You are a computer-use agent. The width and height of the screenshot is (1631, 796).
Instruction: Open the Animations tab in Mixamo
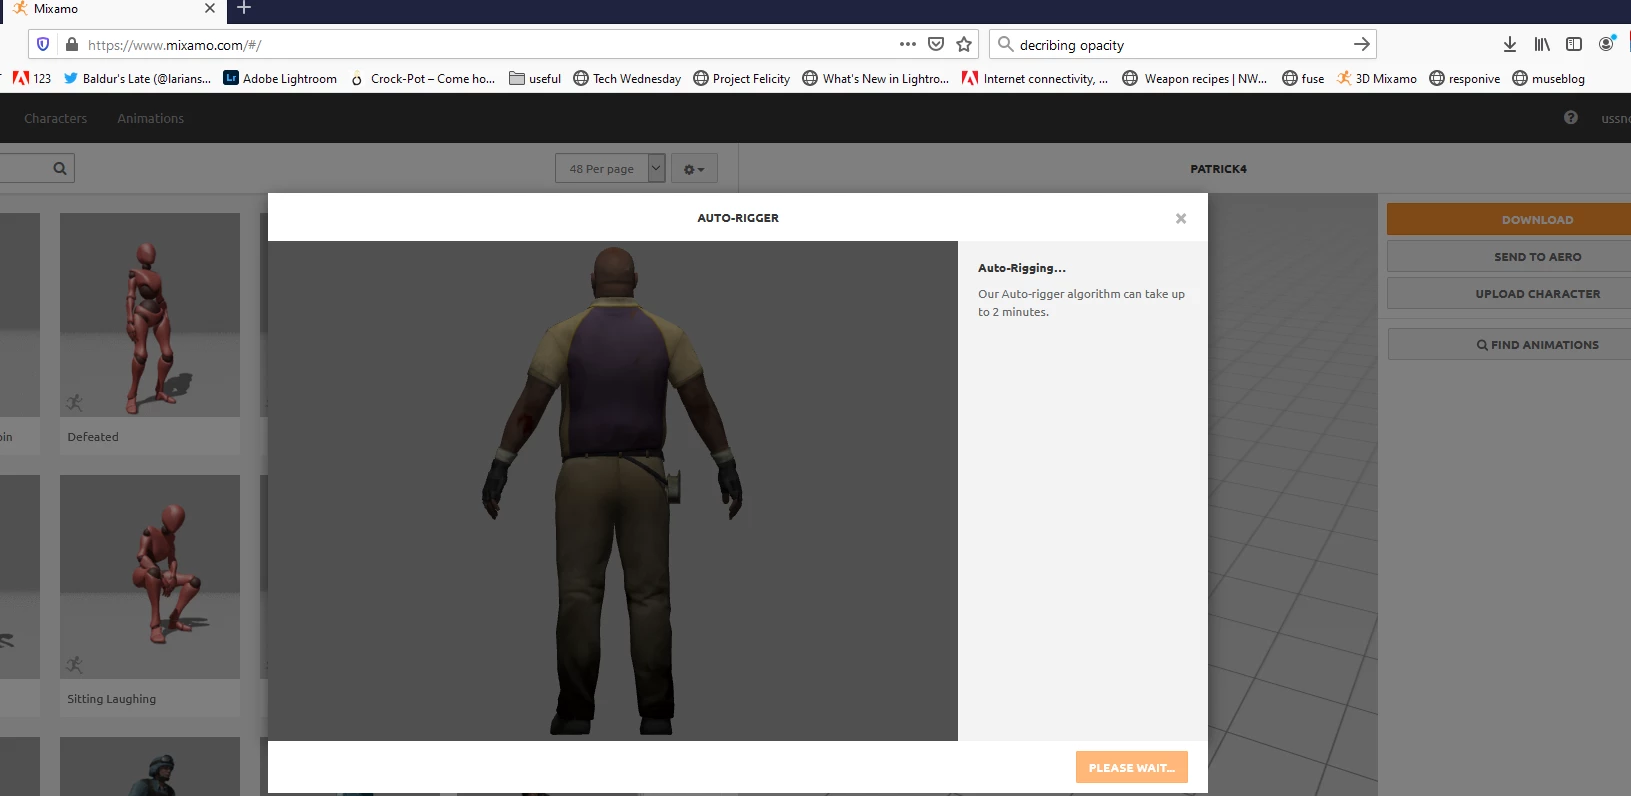151,118
